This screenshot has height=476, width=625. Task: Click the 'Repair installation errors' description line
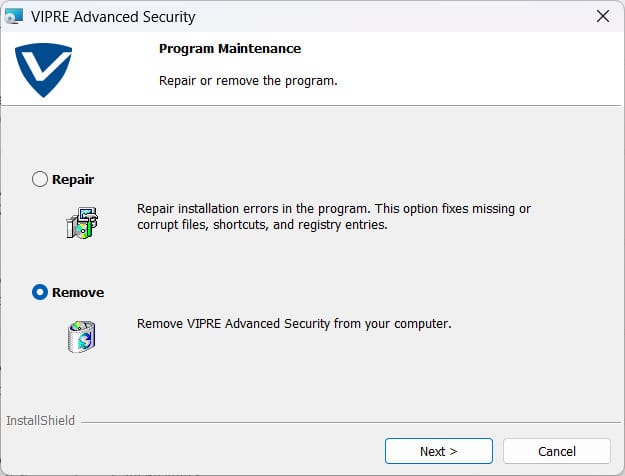tap(334, 208)
